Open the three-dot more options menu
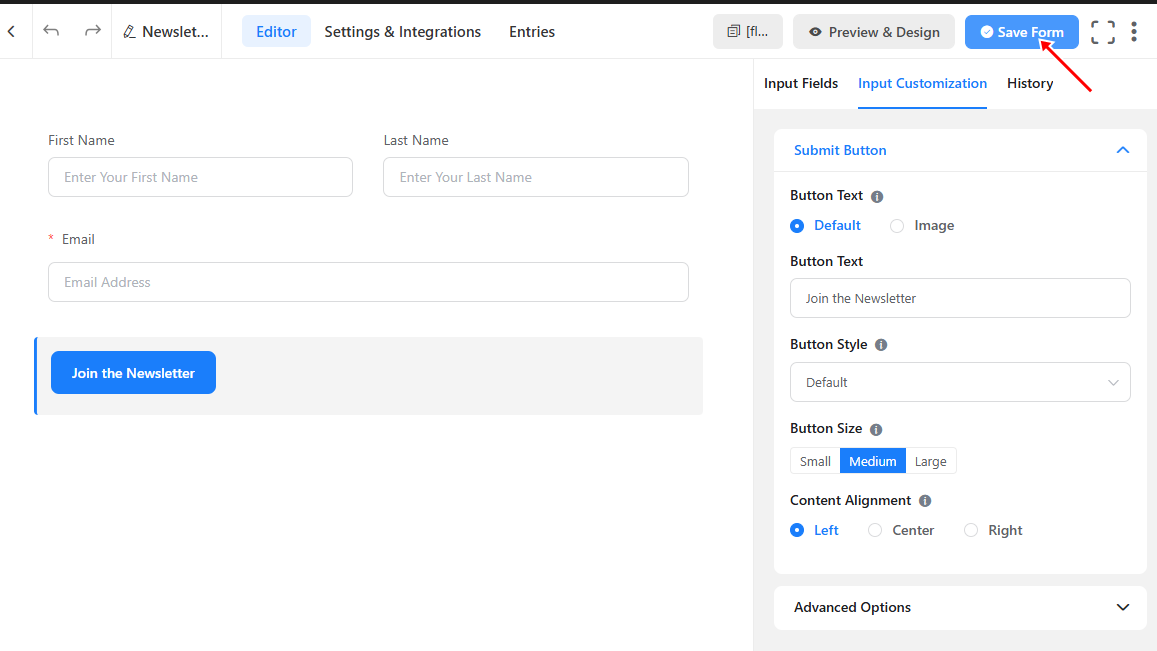This screenshot has height=651, width=1157. [1134, 32]
